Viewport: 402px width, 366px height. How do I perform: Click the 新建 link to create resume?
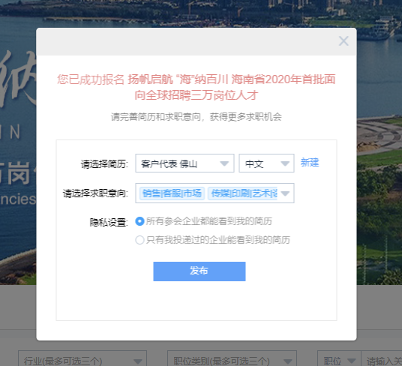pyautogui.click(x=310, y=163)
